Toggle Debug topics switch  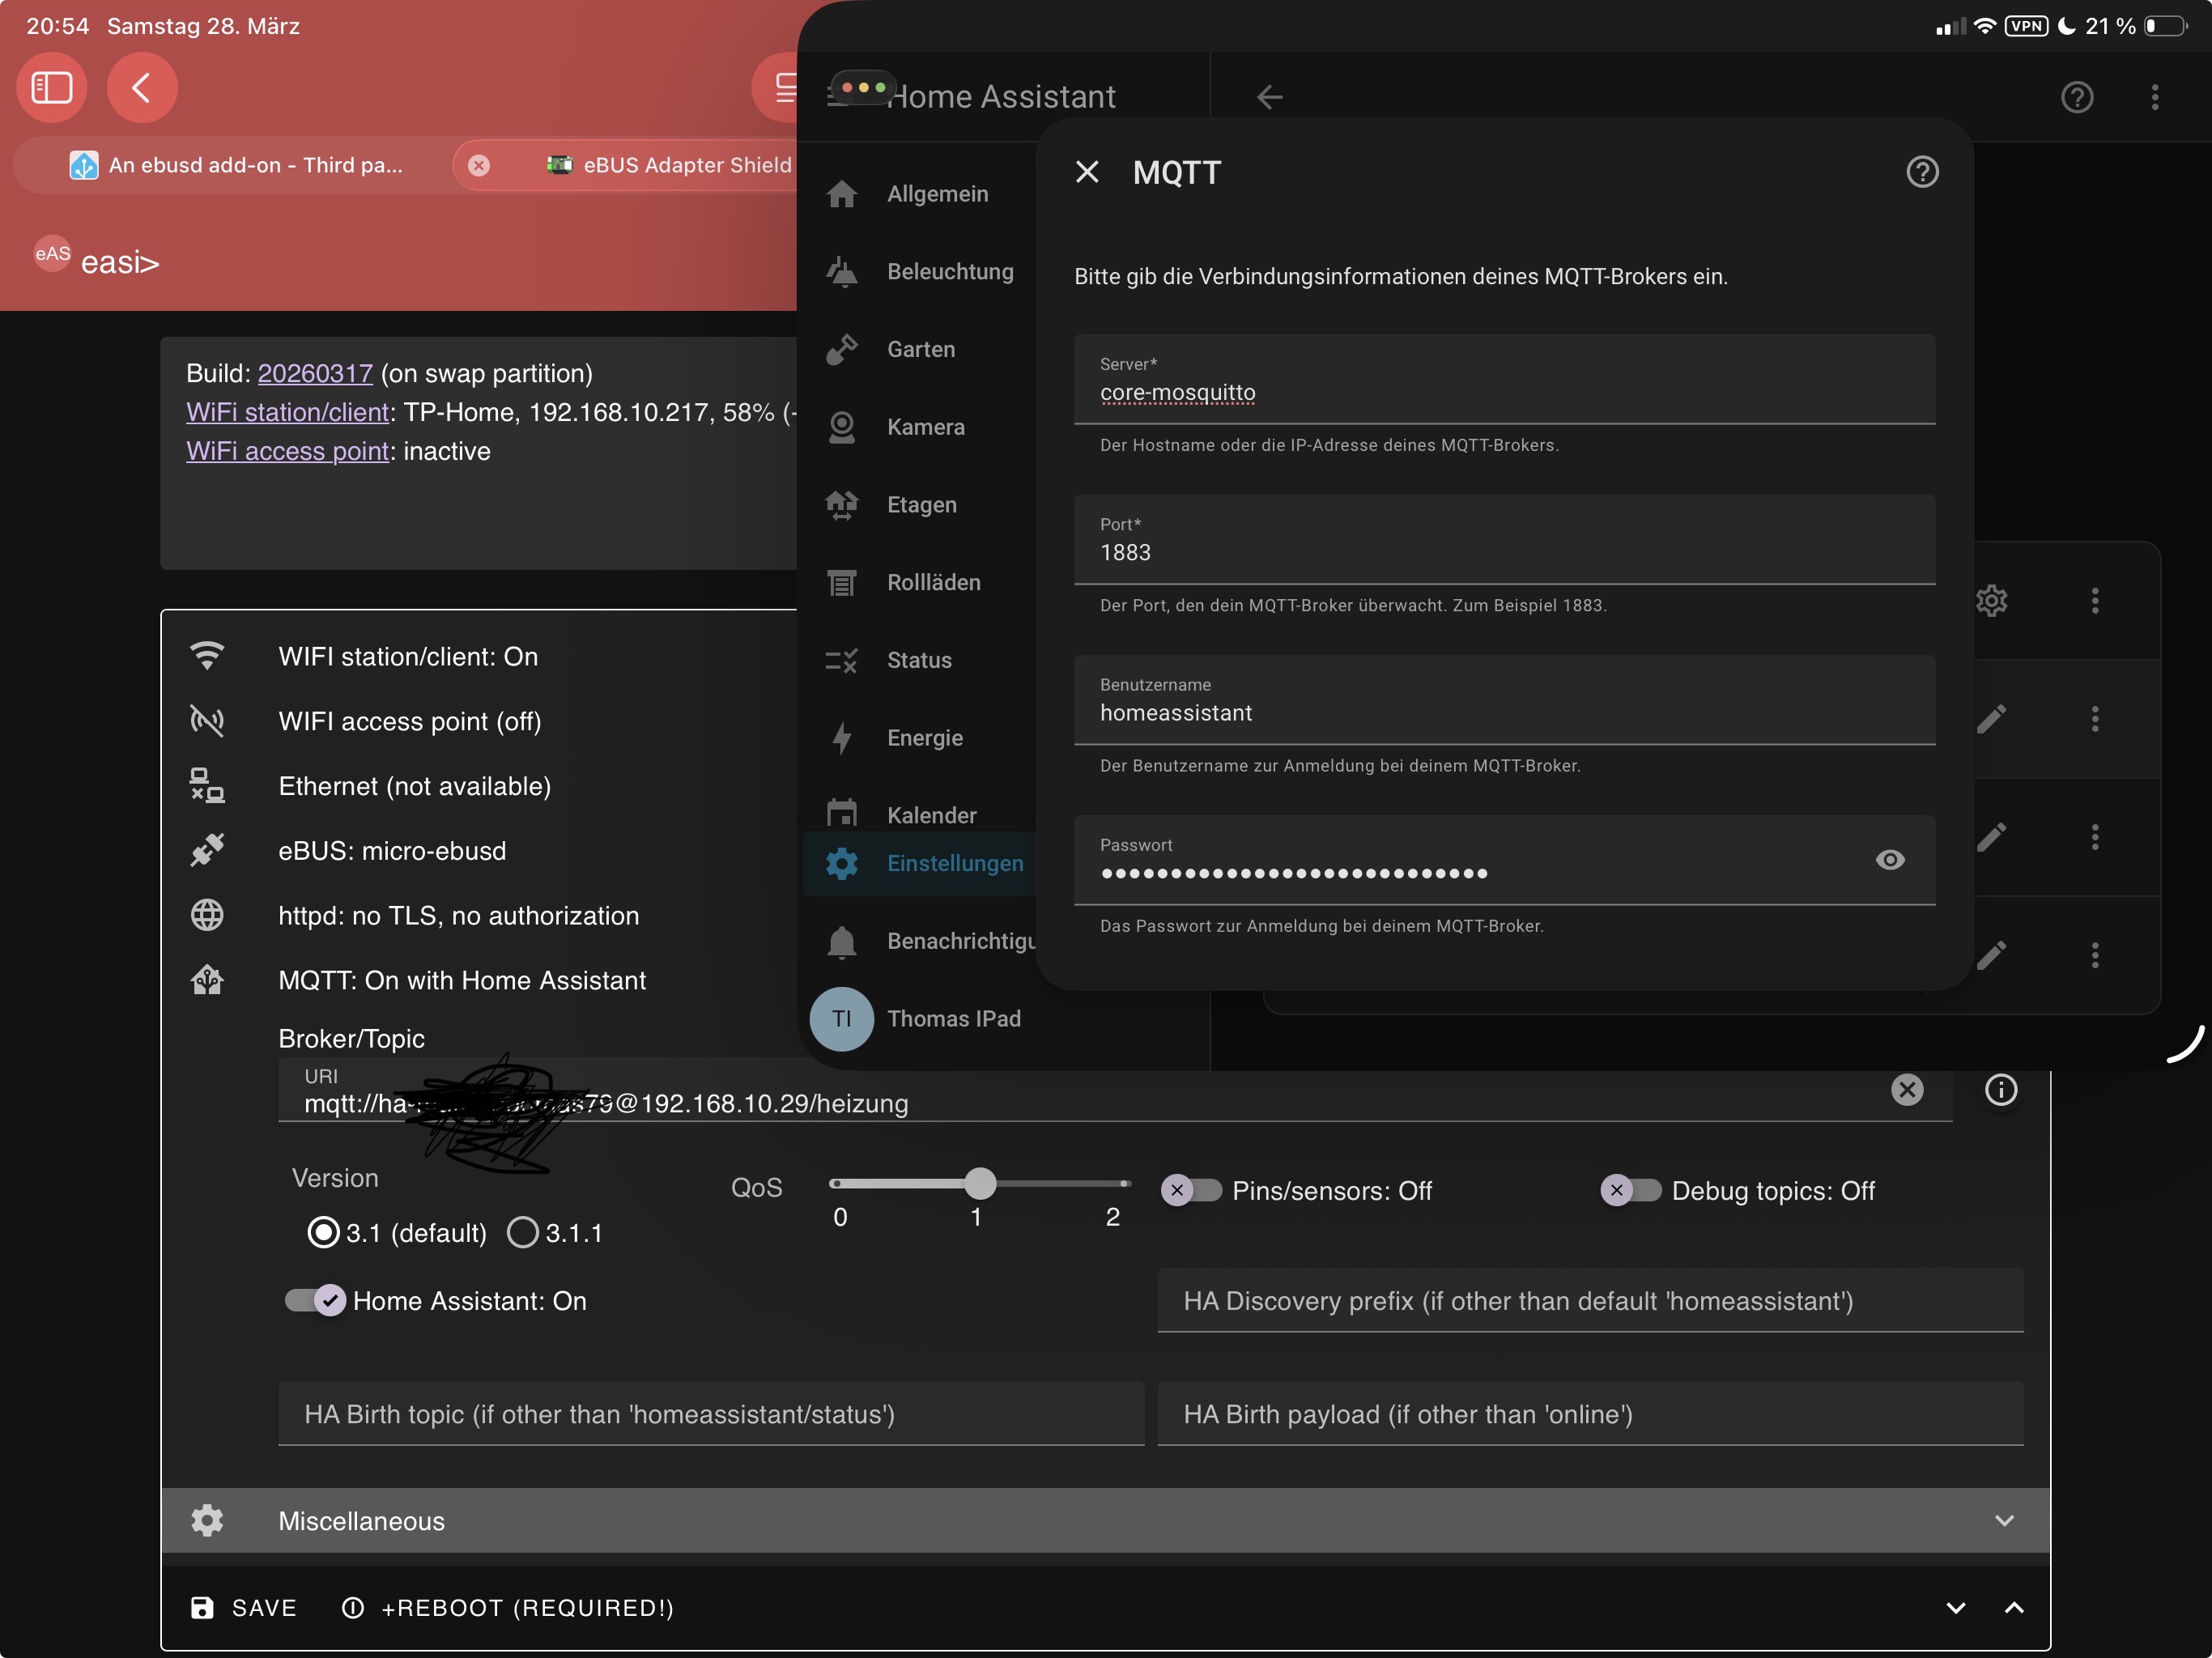(1631, 1190)
